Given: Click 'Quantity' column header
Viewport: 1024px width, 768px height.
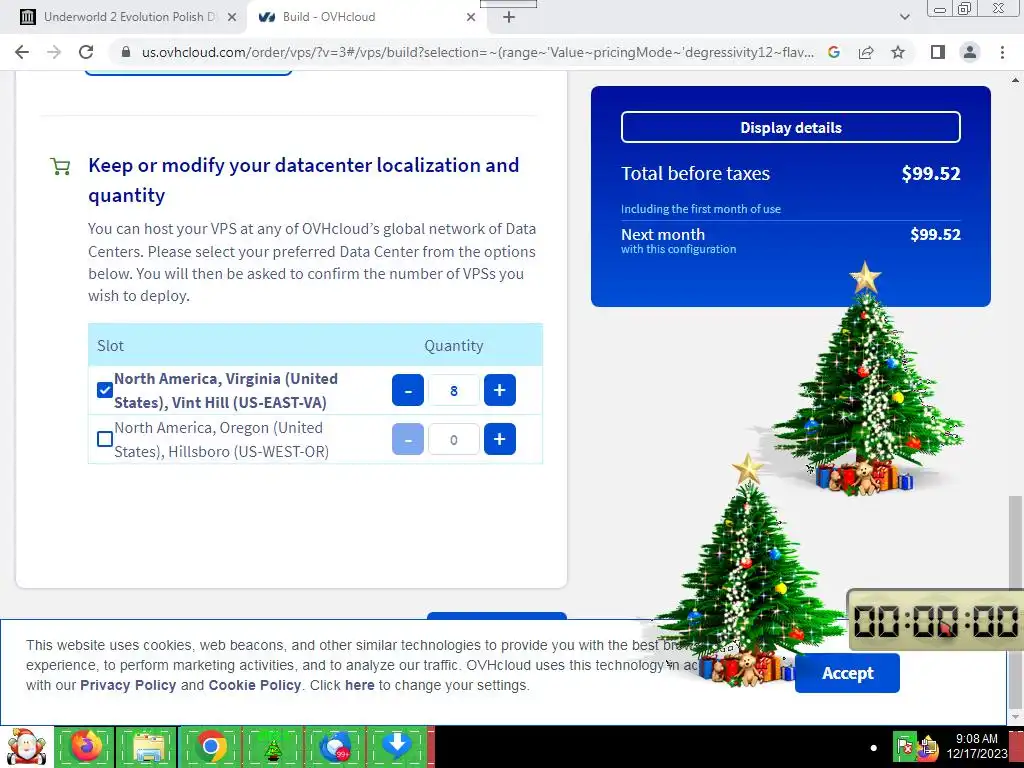Looking at the screenshot, I should pos(454,345).
